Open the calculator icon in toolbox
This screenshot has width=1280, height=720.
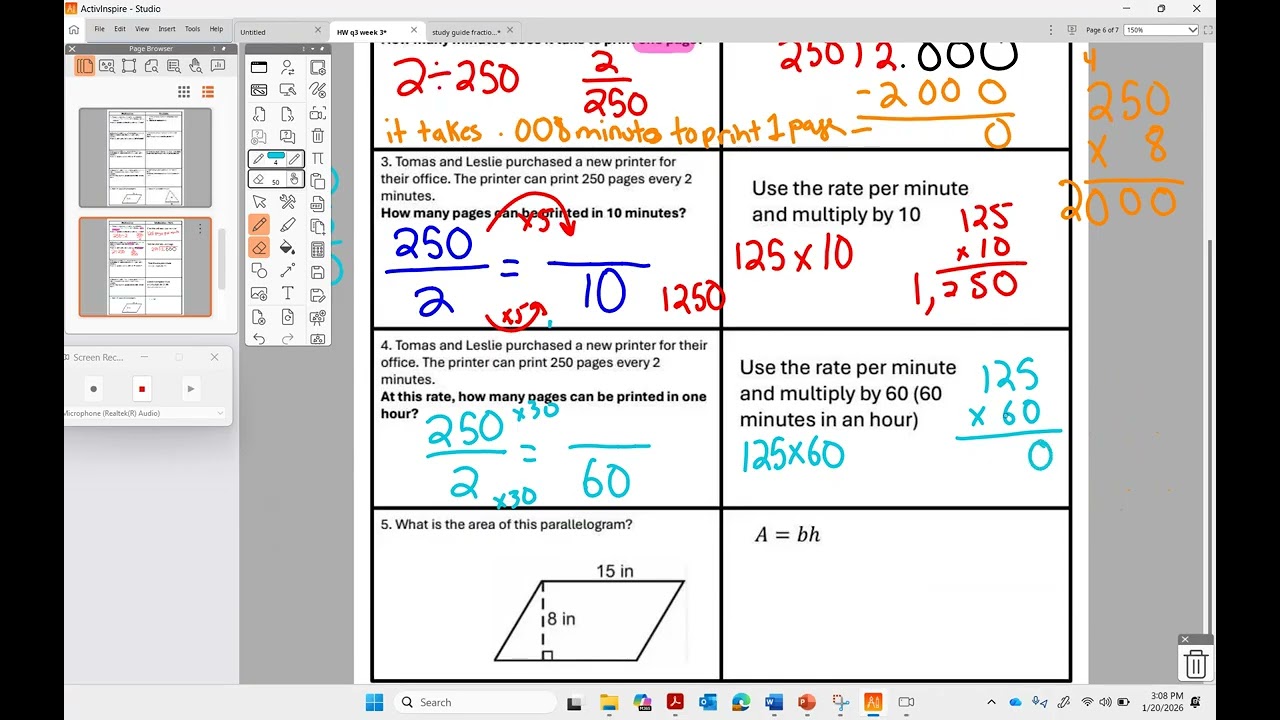click(317, 249)
